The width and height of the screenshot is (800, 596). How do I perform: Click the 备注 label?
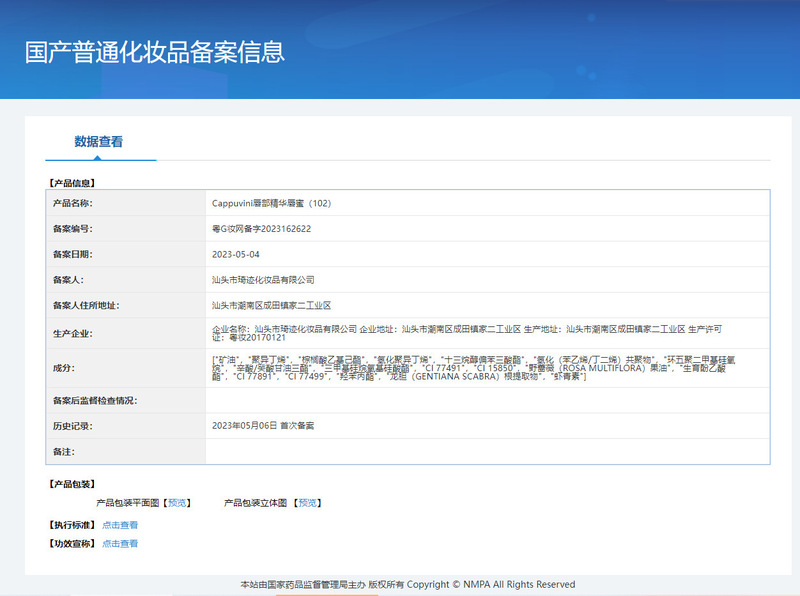pyautogui.click(x=63, y=452)
